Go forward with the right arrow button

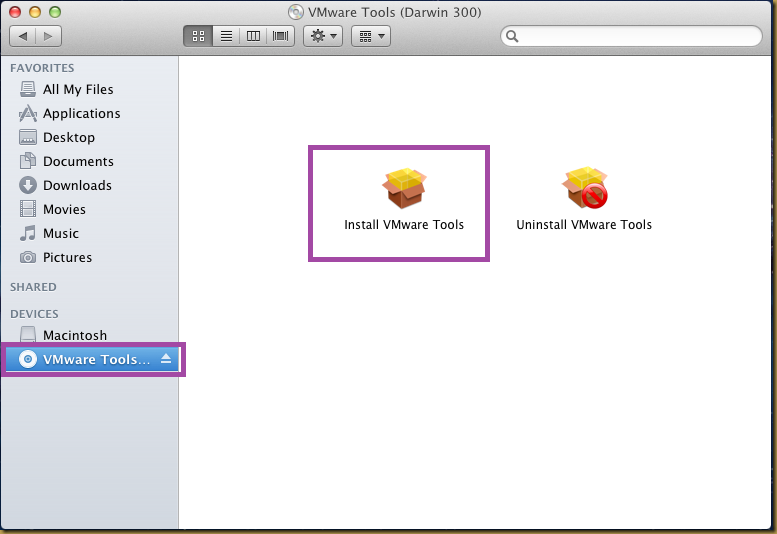pyautogui.click(x=49, y=36)
